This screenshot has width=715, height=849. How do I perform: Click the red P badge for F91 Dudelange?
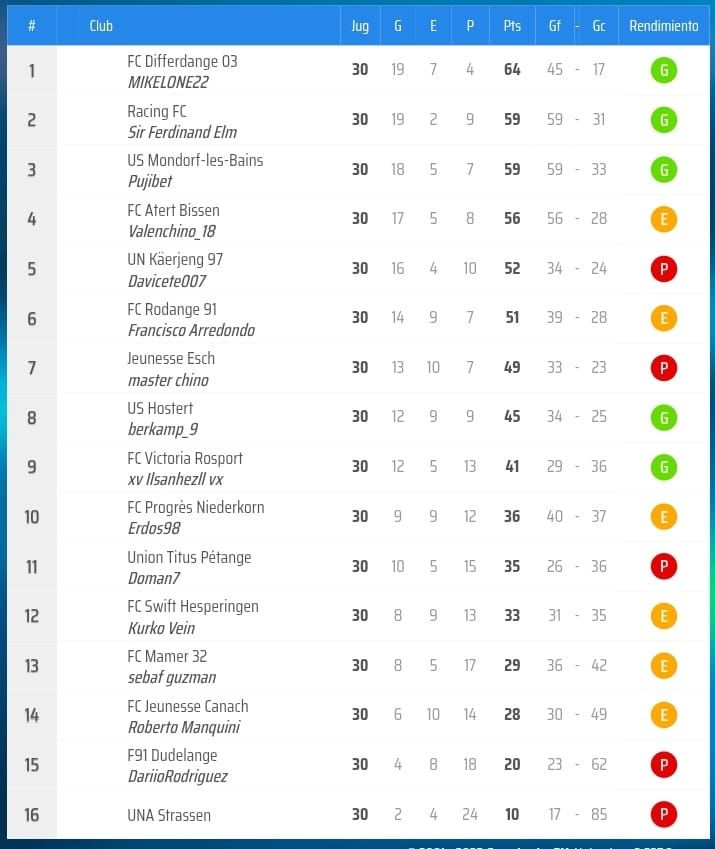[x=663, y=765]
